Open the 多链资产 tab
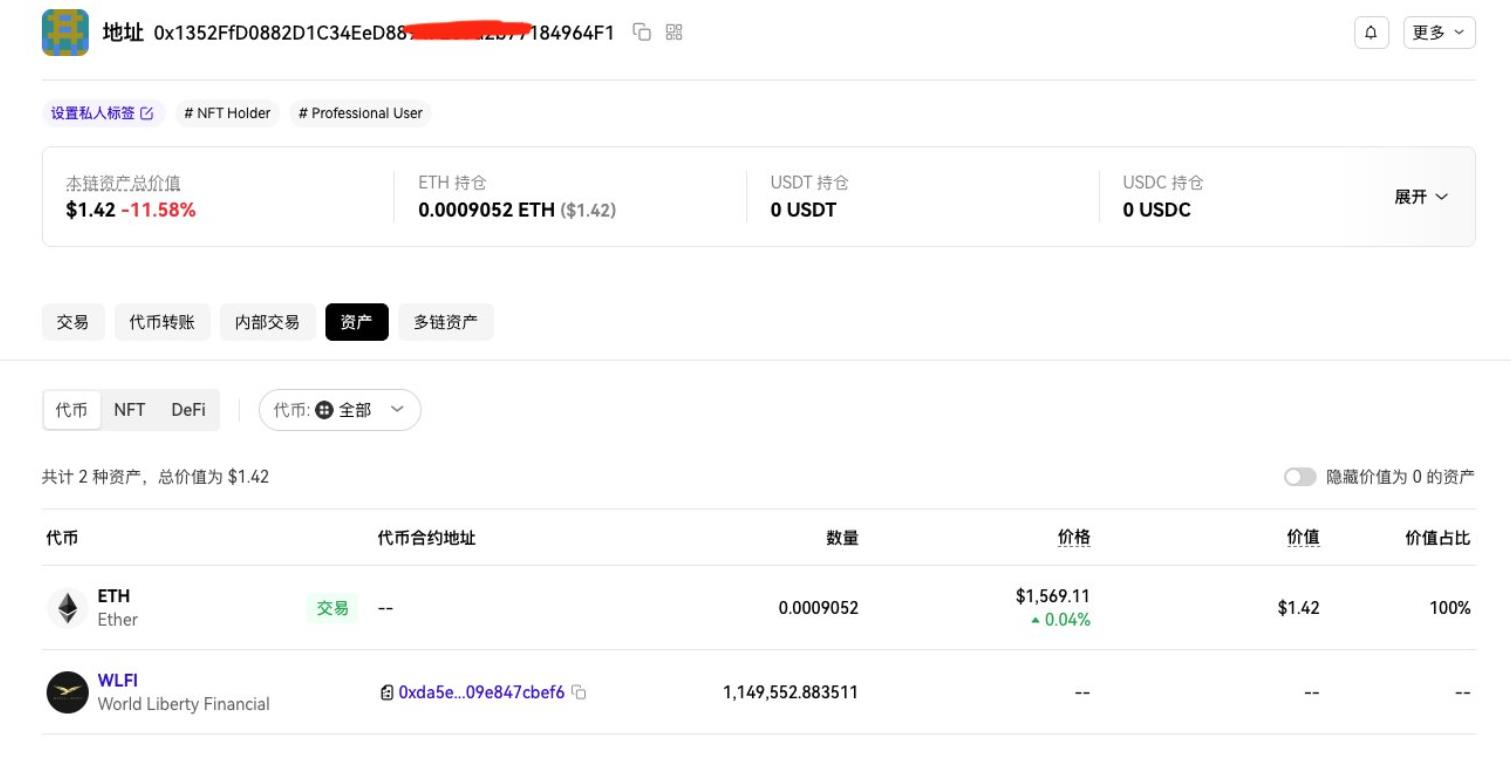The width and height of the screenshot is (1511, 757). coord(446,322)
